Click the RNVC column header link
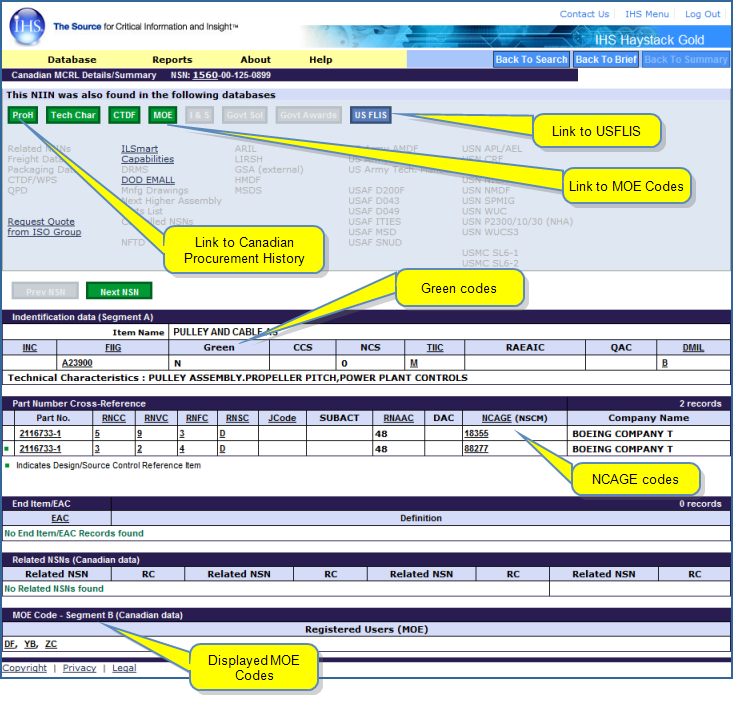This screenshot has width=733, height=705. [156, 418]
